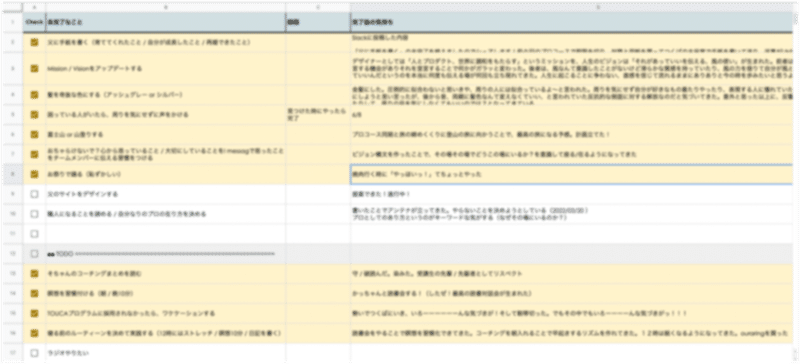Viewport: 800px width, 364px height.
Task: Select the かっちゃんと読書会する cell
Action: pyautogui.click(x=571, y=294)
